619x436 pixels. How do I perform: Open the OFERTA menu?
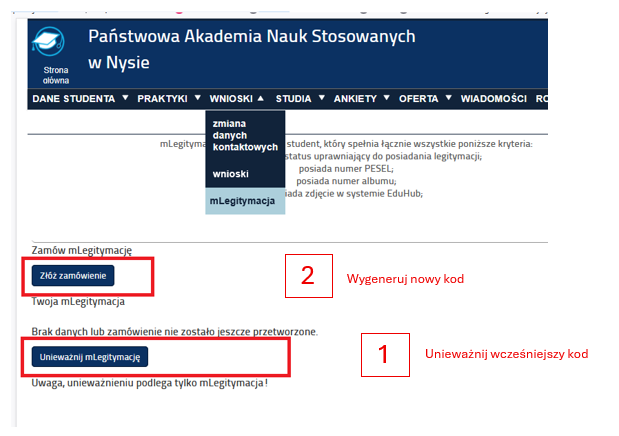pos(418,99)
